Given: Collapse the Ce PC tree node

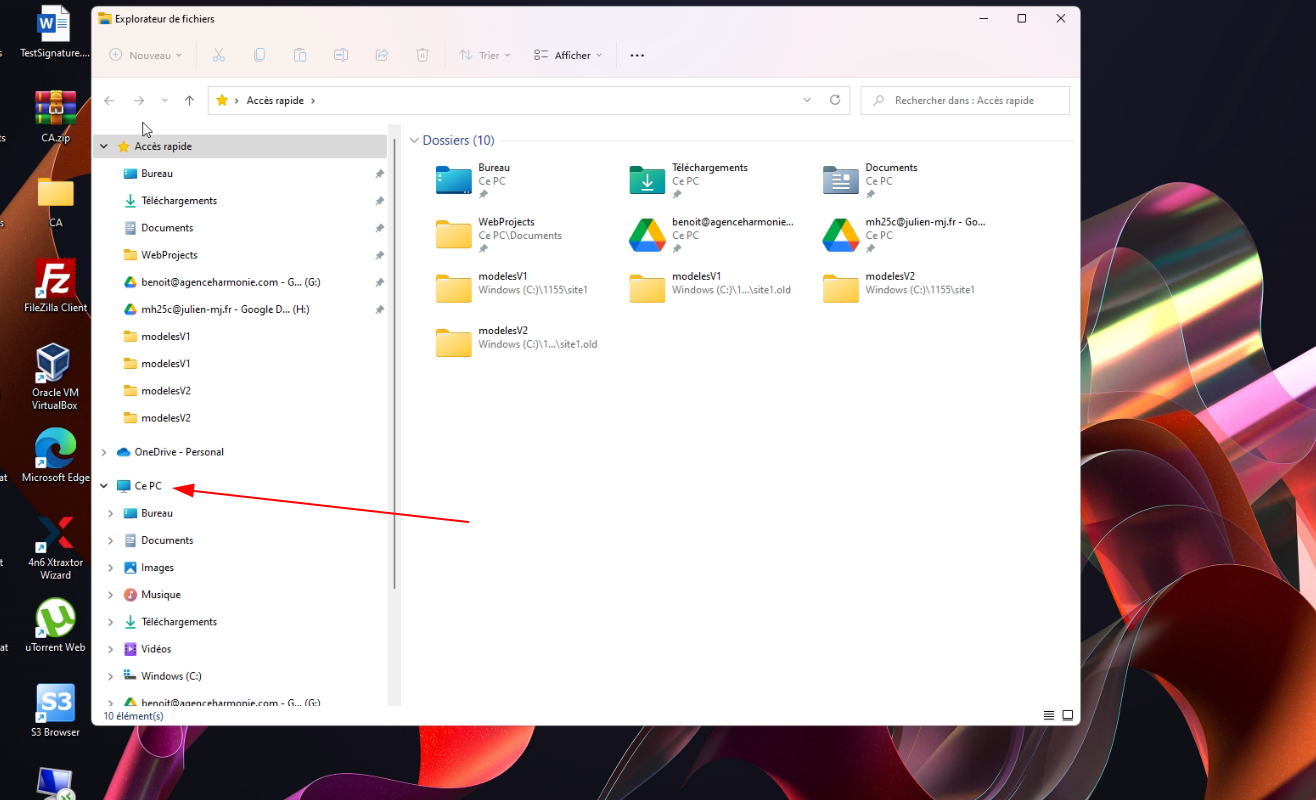Looking at the screenshot, I should pos(104,486).
